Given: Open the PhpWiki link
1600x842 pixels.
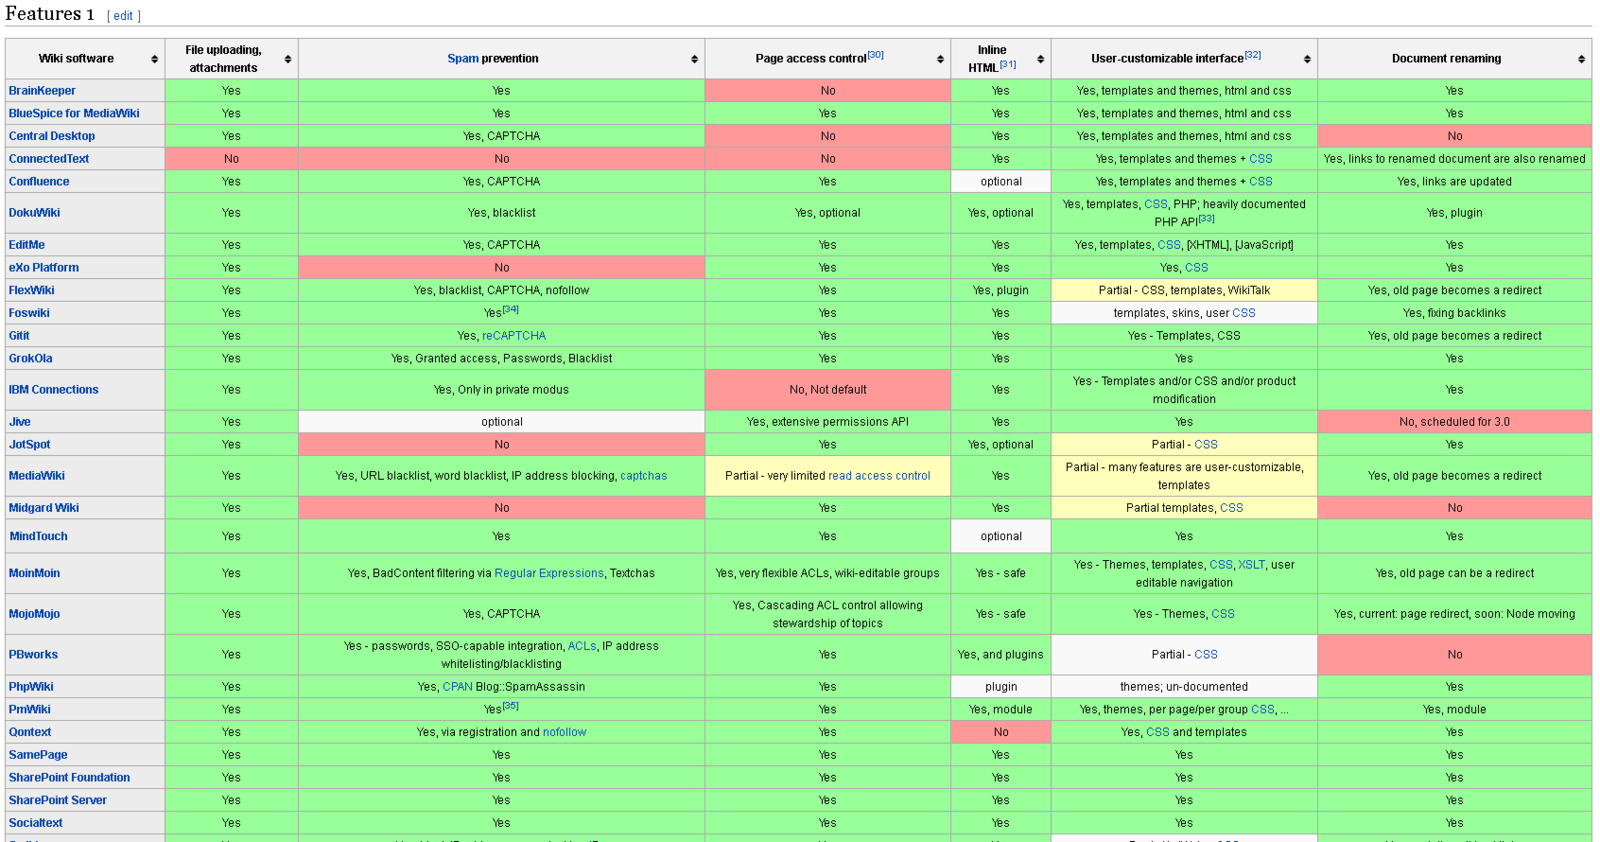Looking at the screenshot, I should point(31,687).
